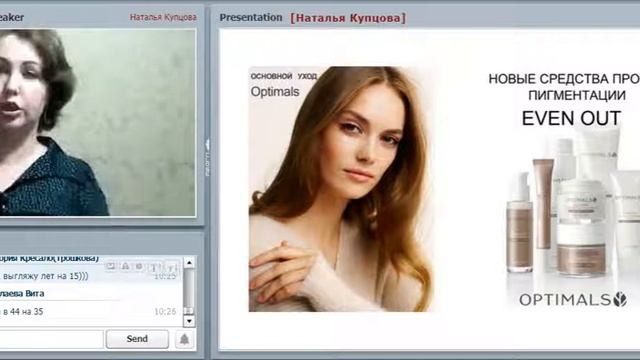Click the EVEN OUT heading on slide
The width and height of the screenshot is (640, 360).
pyautogui.click(x=571, y=118)
